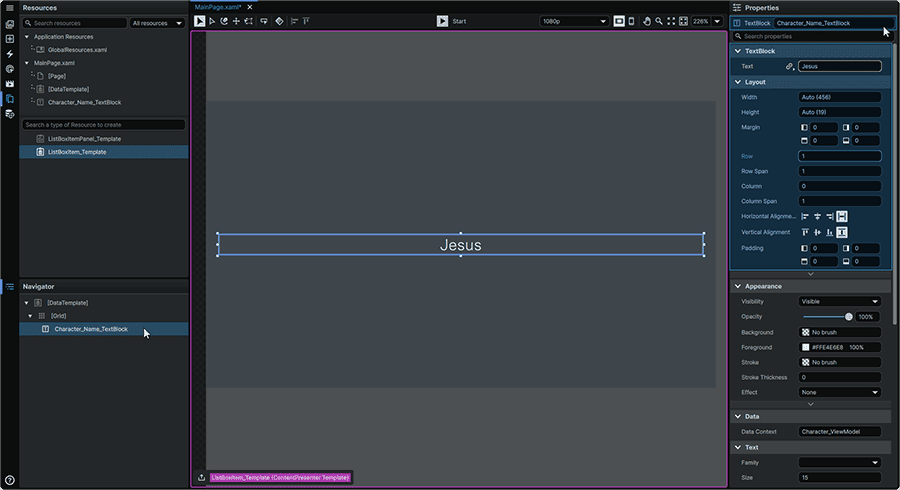Open the assets library sidebar panel

pyautogui.click(x=10, y=24)
